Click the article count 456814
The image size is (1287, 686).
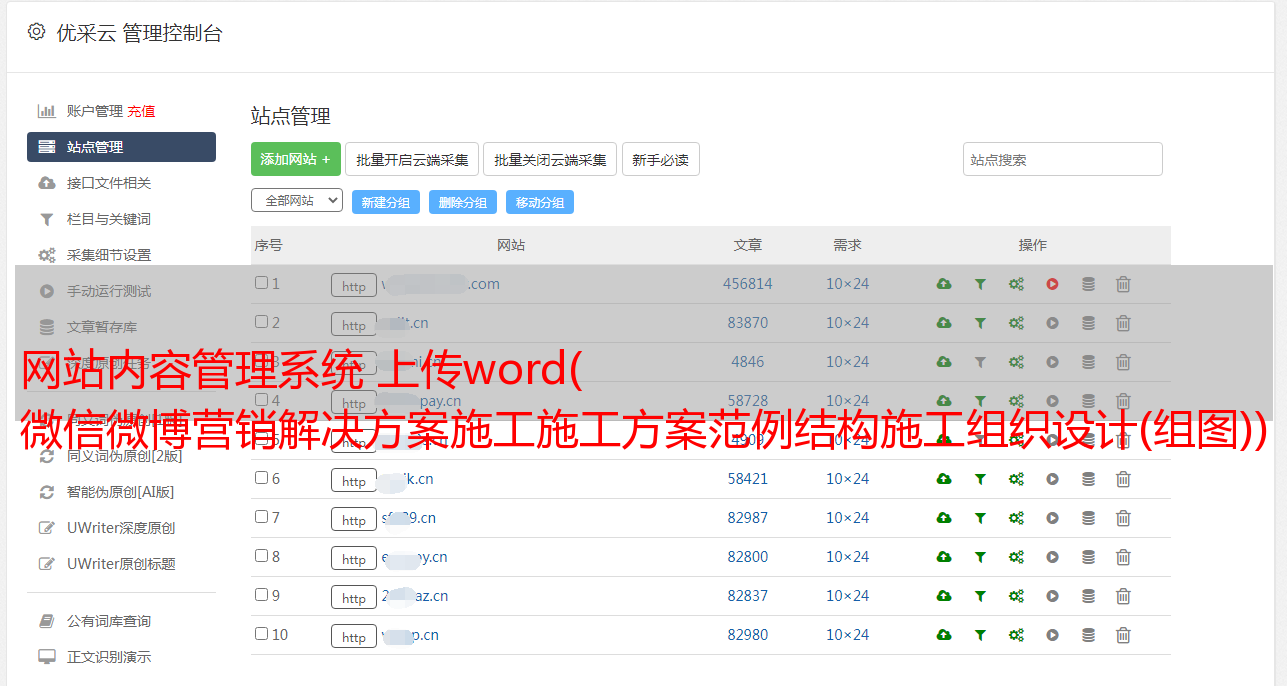(748, 284)
